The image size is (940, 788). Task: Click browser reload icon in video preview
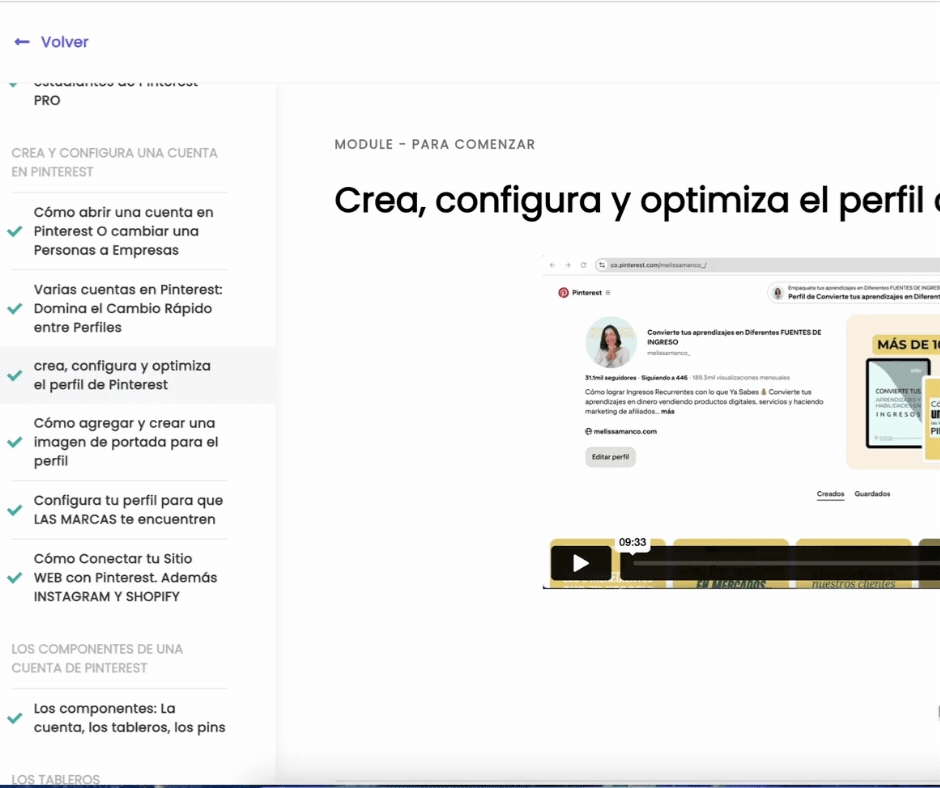pos(583,265)
